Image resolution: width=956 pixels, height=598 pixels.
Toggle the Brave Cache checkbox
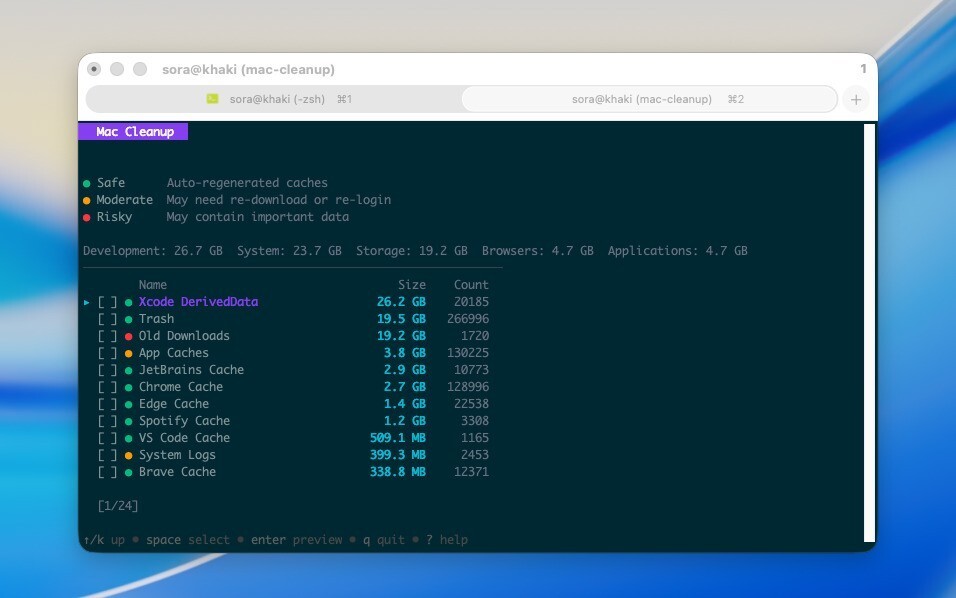click(x=107, y=472)
